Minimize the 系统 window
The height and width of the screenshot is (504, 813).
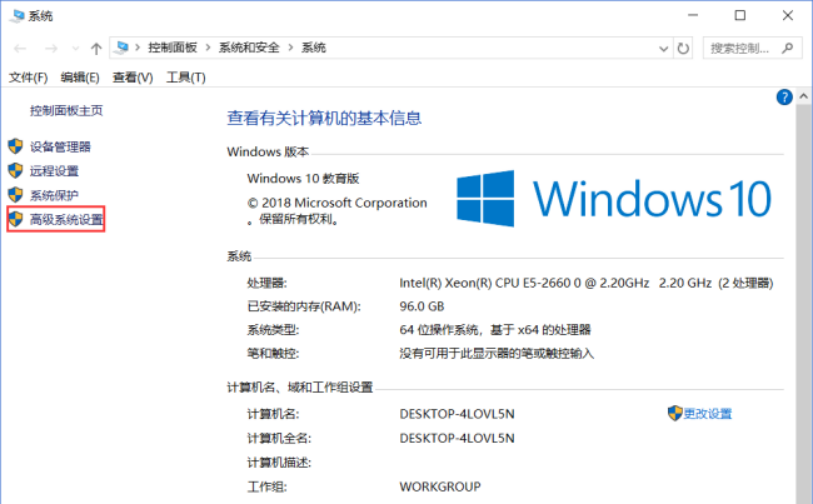[x=693, y=16]
